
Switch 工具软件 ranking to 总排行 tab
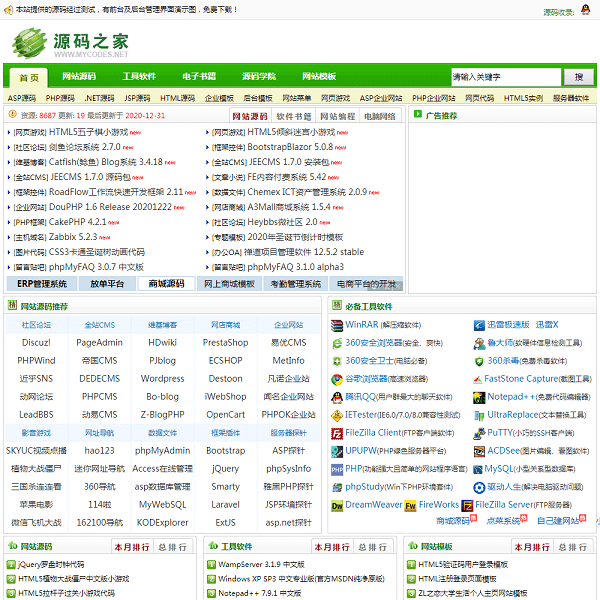(x=373, y=547)
